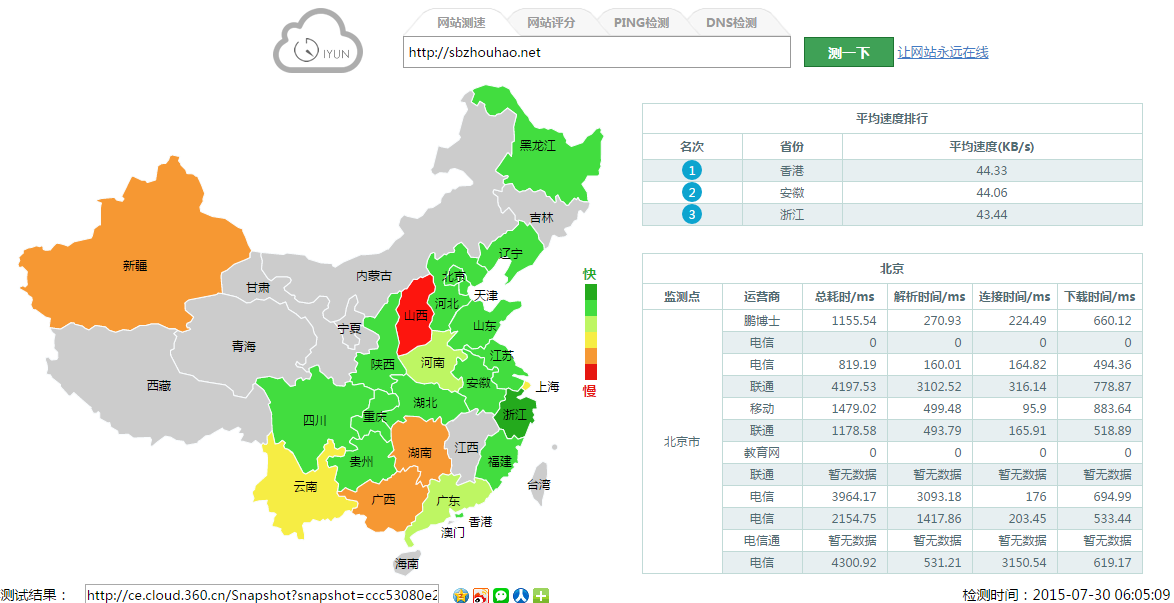The image size is (1174, 603).
Task: Click rank badge 1 beside 香港
Action: pyautogui.click(x=692, y=170)
